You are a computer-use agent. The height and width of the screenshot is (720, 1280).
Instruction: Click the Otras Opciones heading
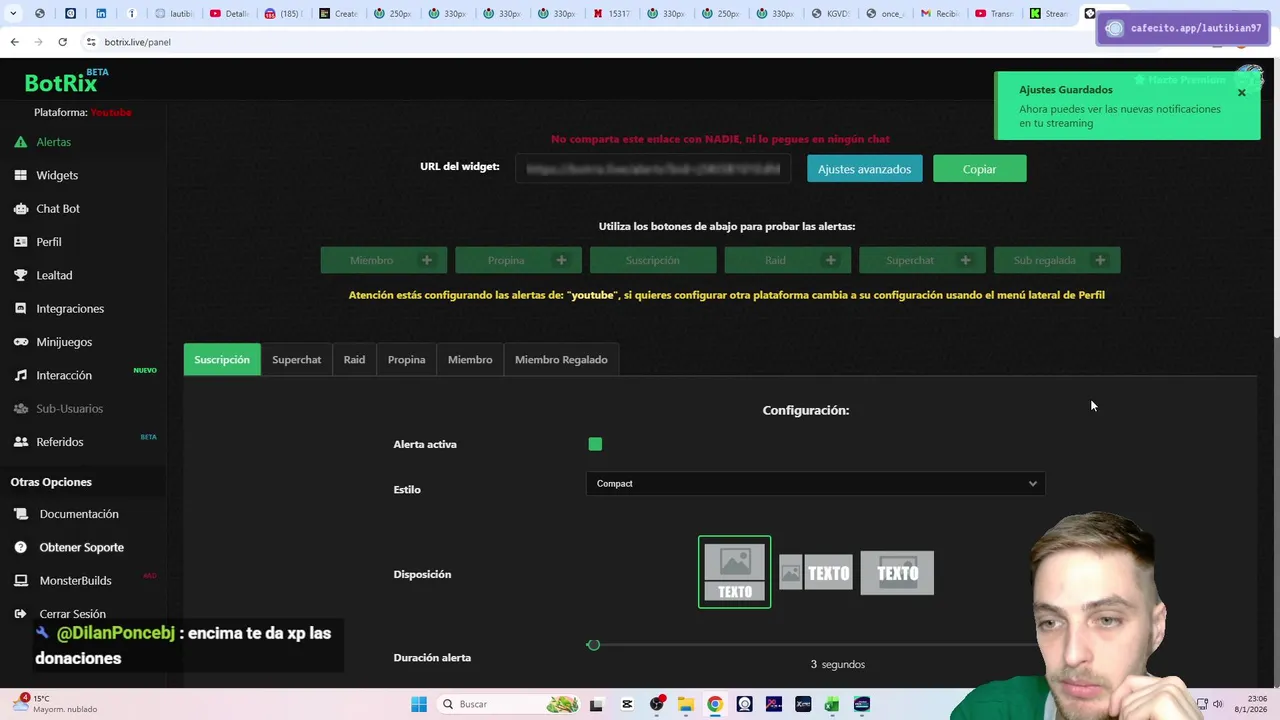51,482
